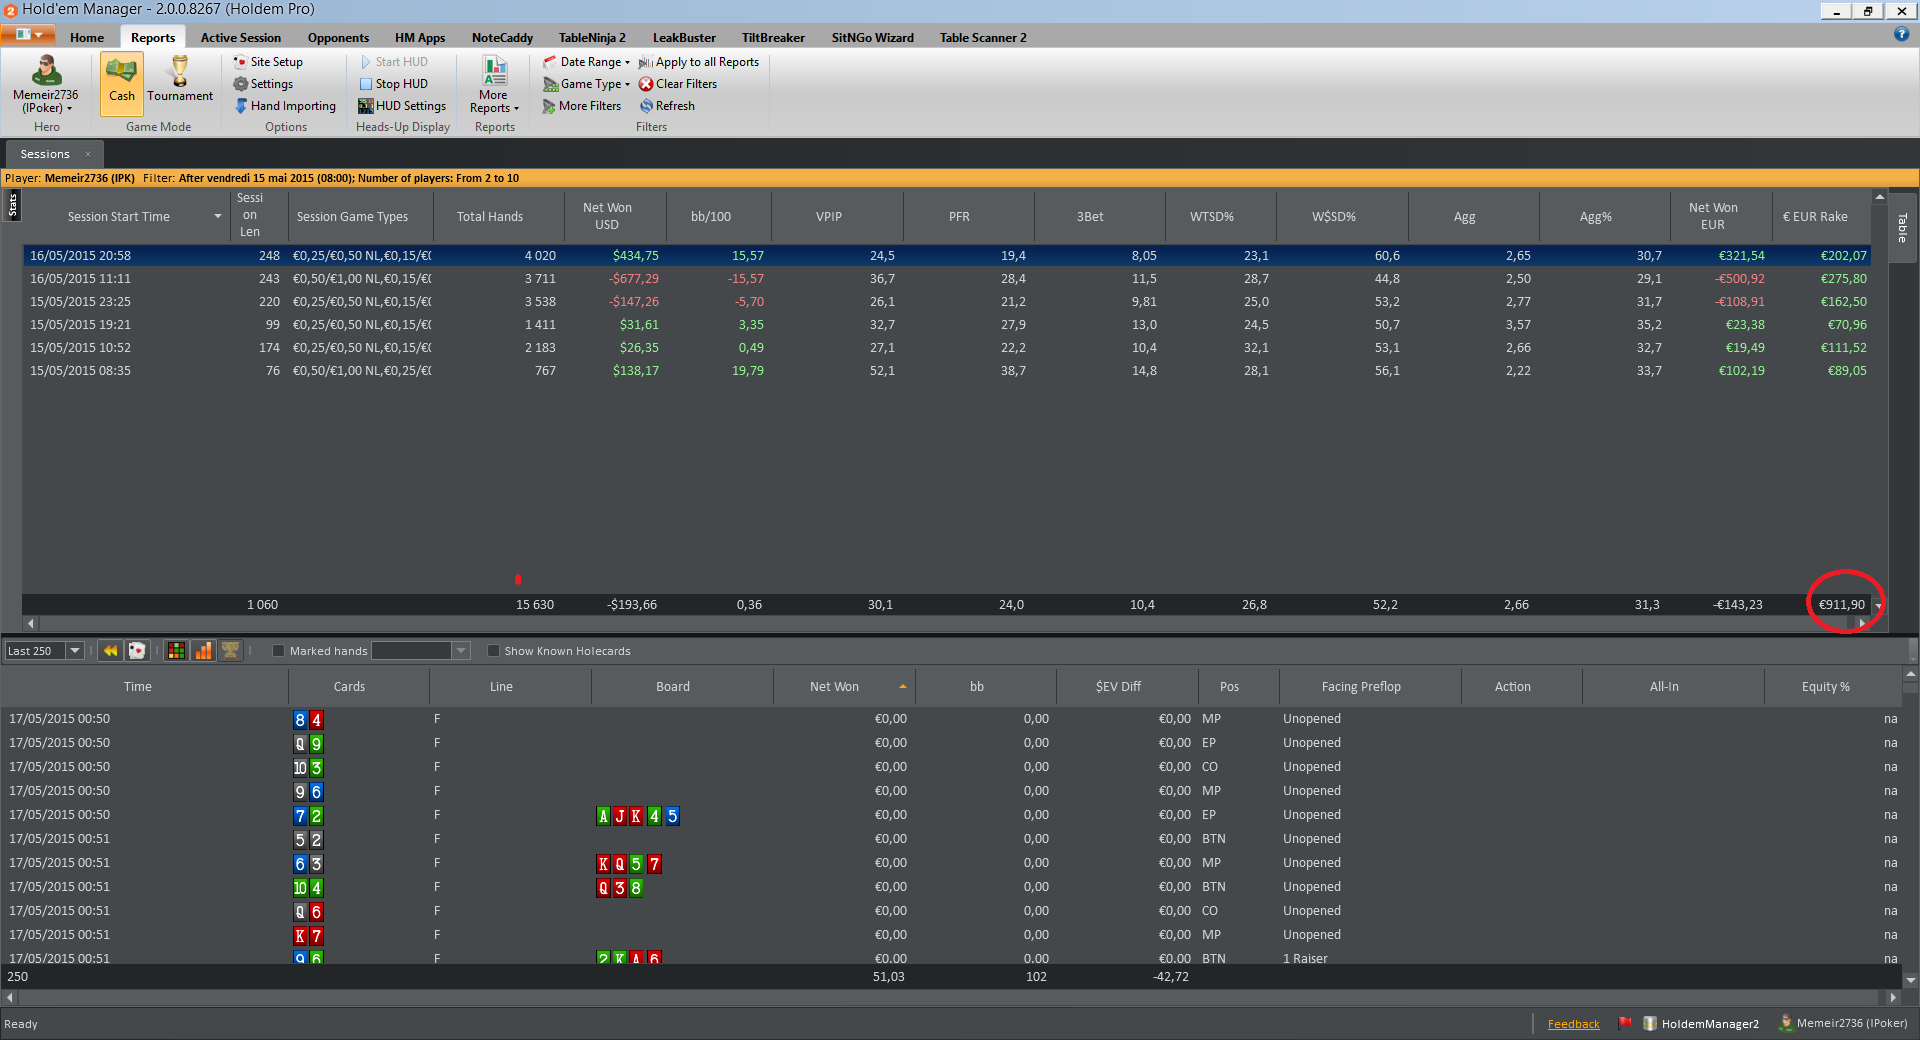Open Game Type filter dropdown
1920x1040 pixels.
(587, 84)
